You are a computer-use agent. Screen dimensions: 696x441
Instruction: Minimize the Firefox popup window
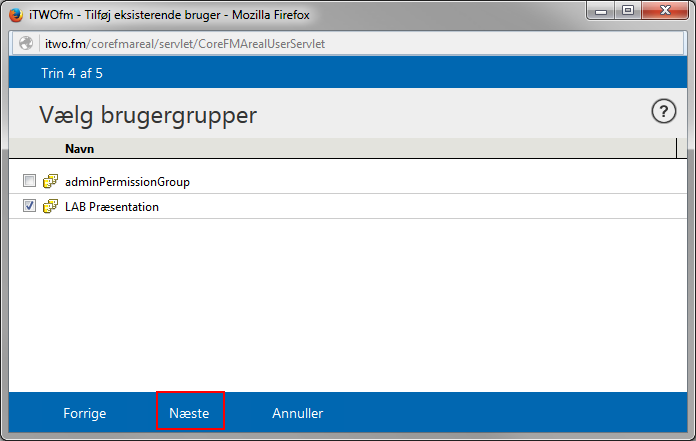point(599,12)
